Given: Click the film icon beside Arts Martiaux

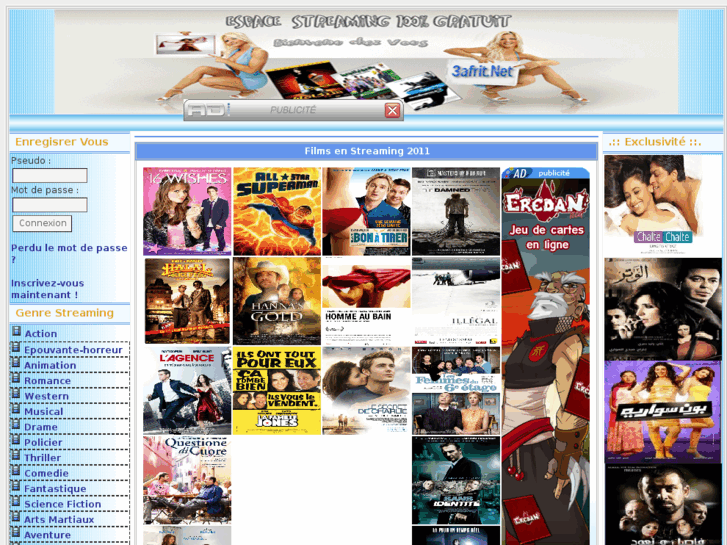Looking at the screenshot, I should pos(16,517).
